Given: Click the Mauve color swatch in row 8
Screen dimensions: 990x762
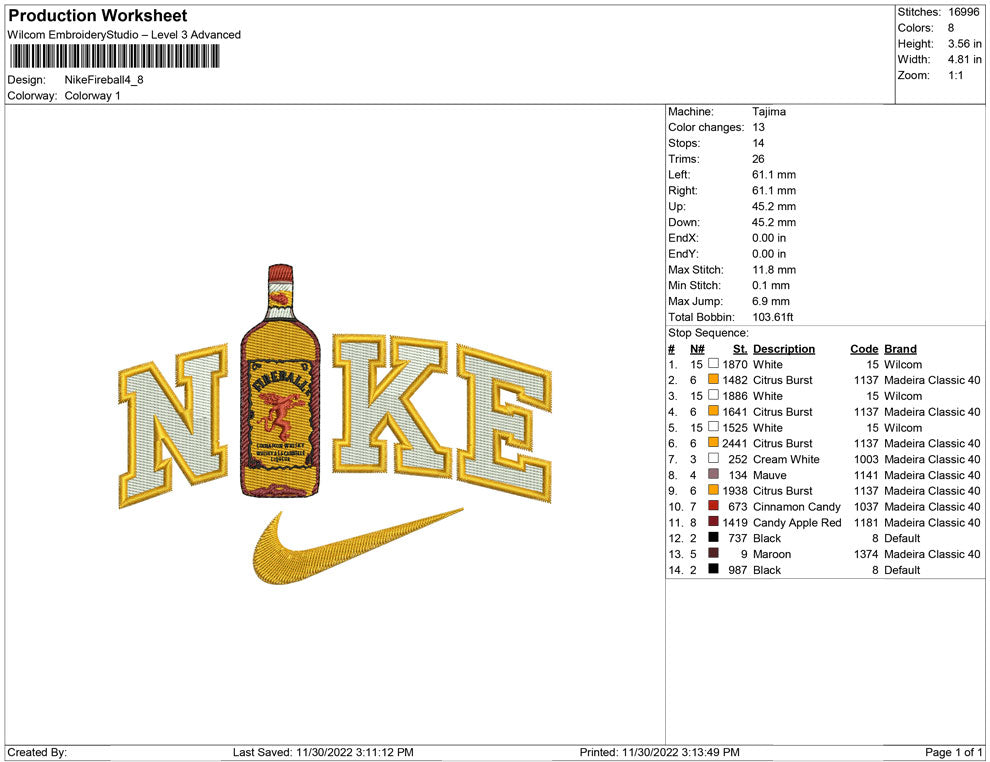Looking at the screenshot, I should coord(713,474).
